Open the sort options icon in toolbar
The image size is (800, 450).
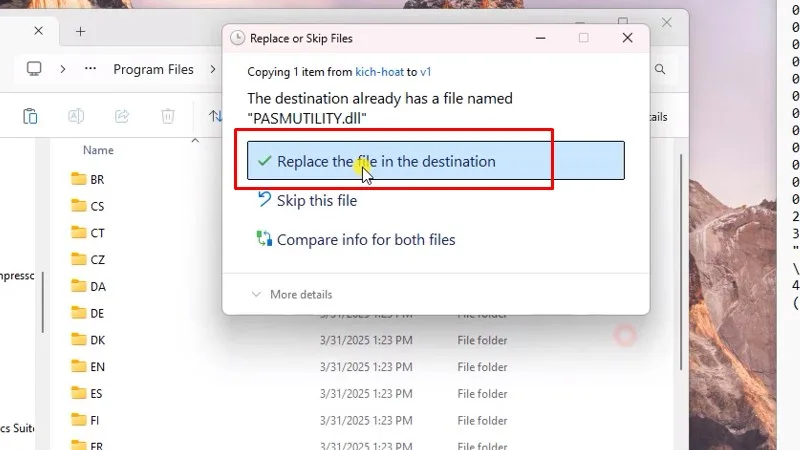(x=215, y=116)
